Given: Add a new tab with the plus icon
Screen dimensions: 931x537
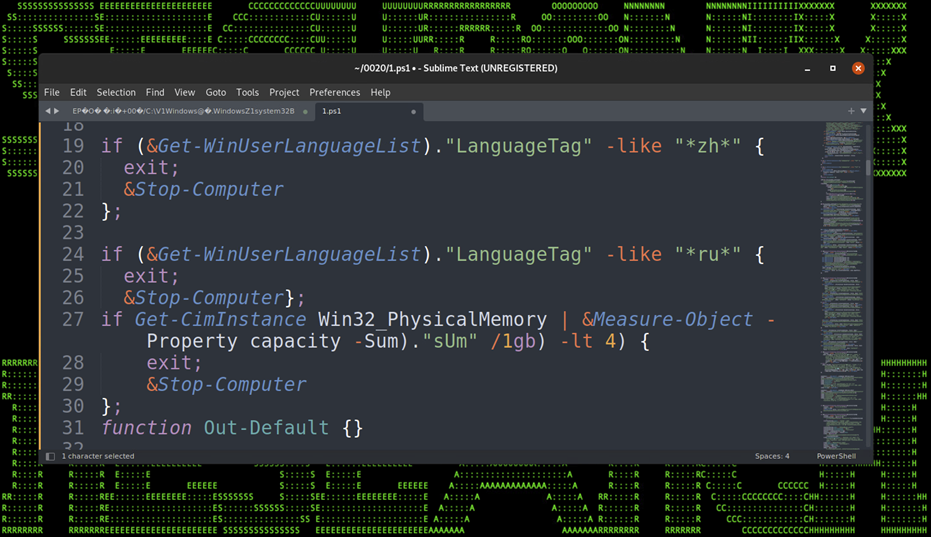Looking at the screenshot, I should pyautogui.click(x=851, y=111).
